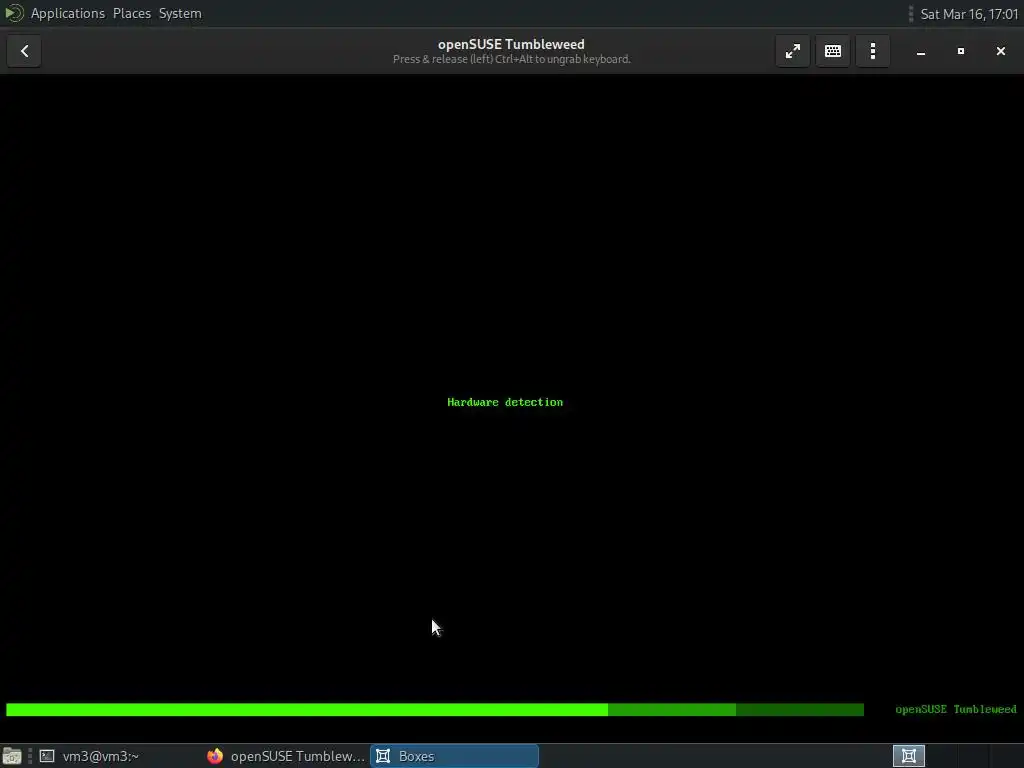
Task: Enter fullscreen mode for the VM
Action: point(793,51)
